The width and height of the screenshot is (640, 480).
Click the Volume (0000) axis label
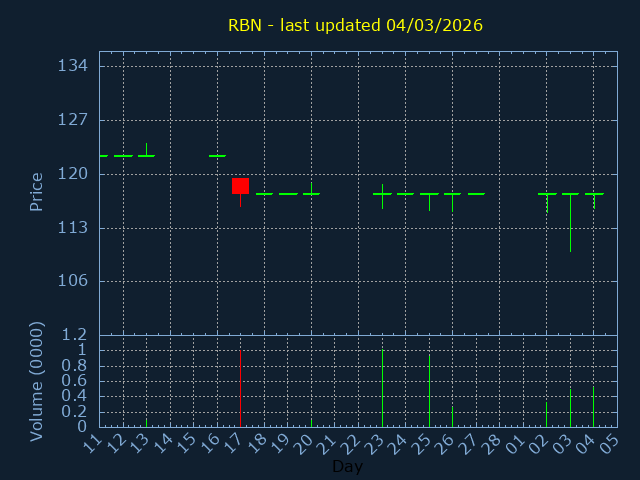(x=37, y=381)
